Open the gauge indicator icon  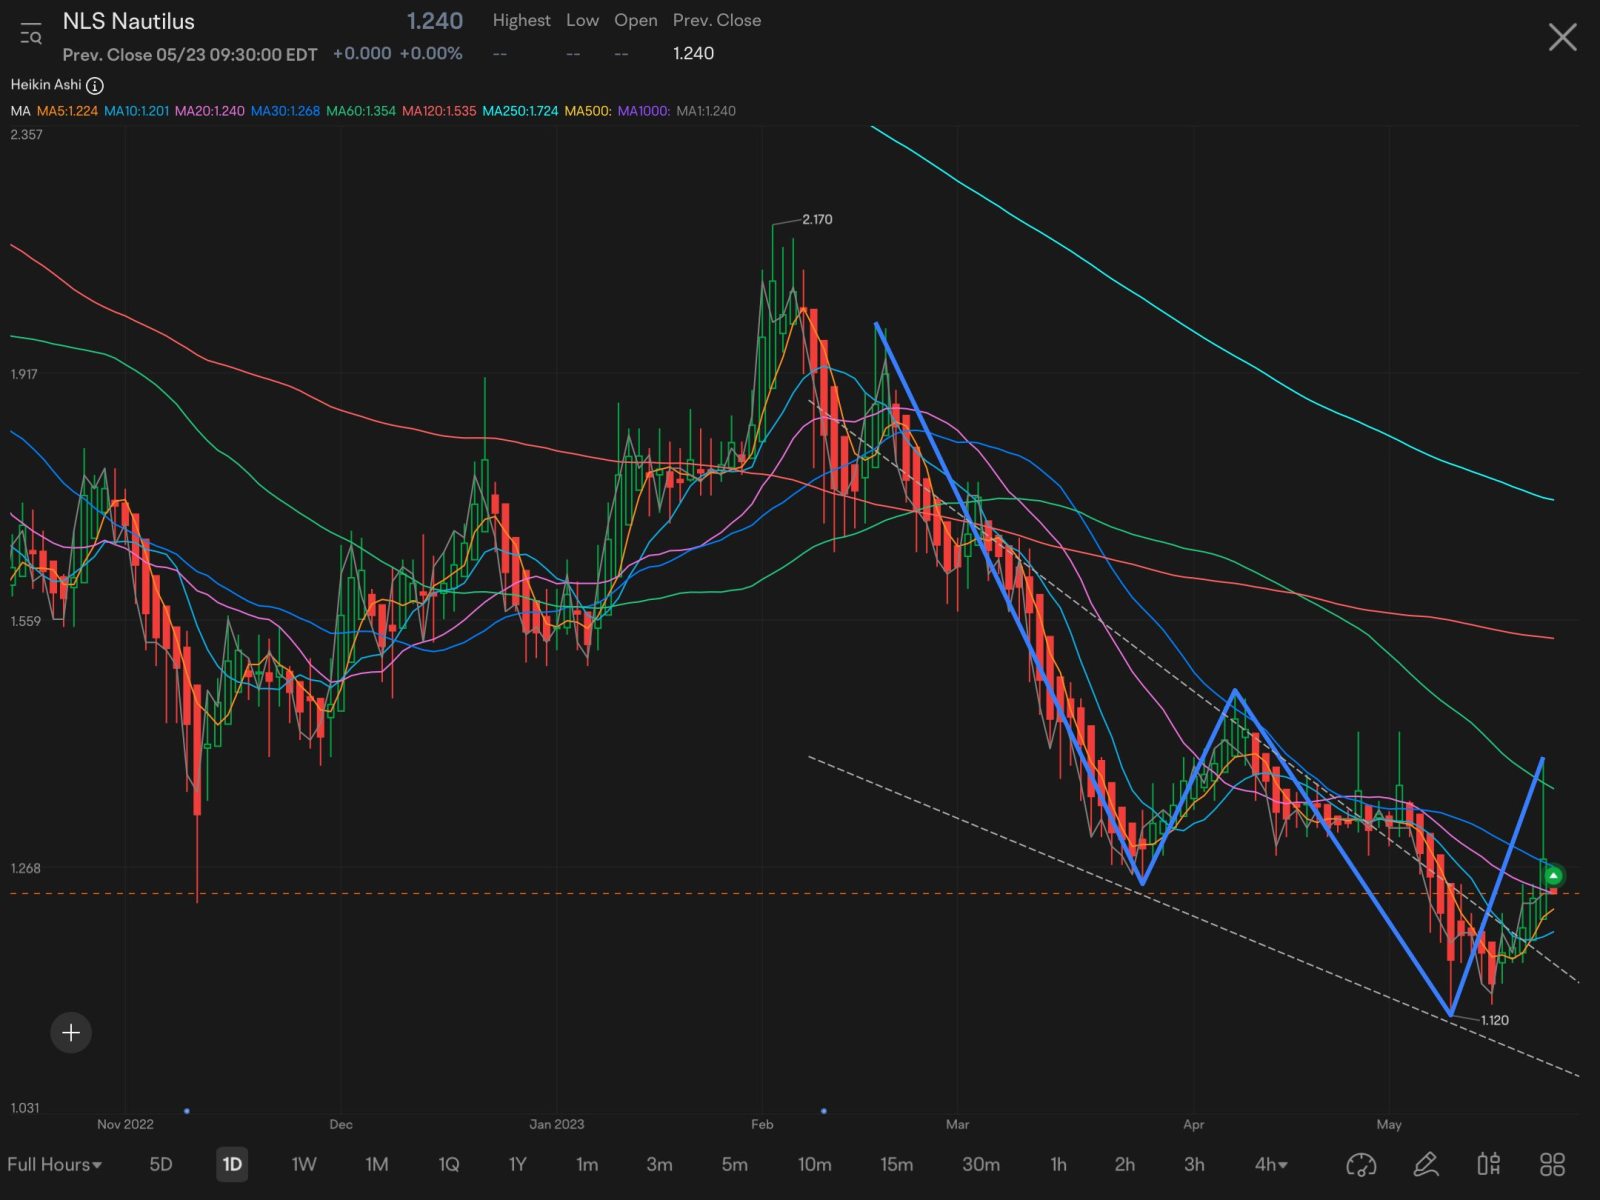coord(1361,1164)
